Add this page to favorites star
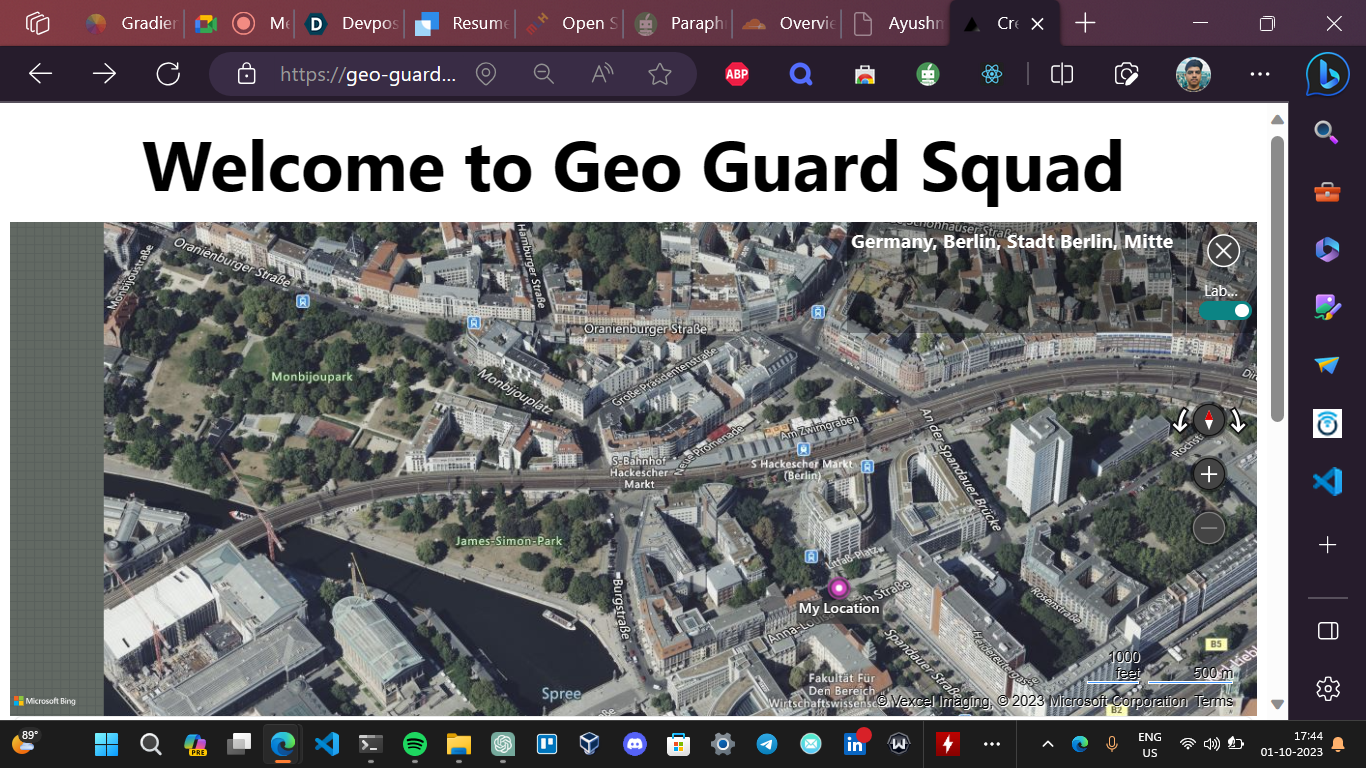This screenshot has height=768, width=1366. tap(659, 74)
